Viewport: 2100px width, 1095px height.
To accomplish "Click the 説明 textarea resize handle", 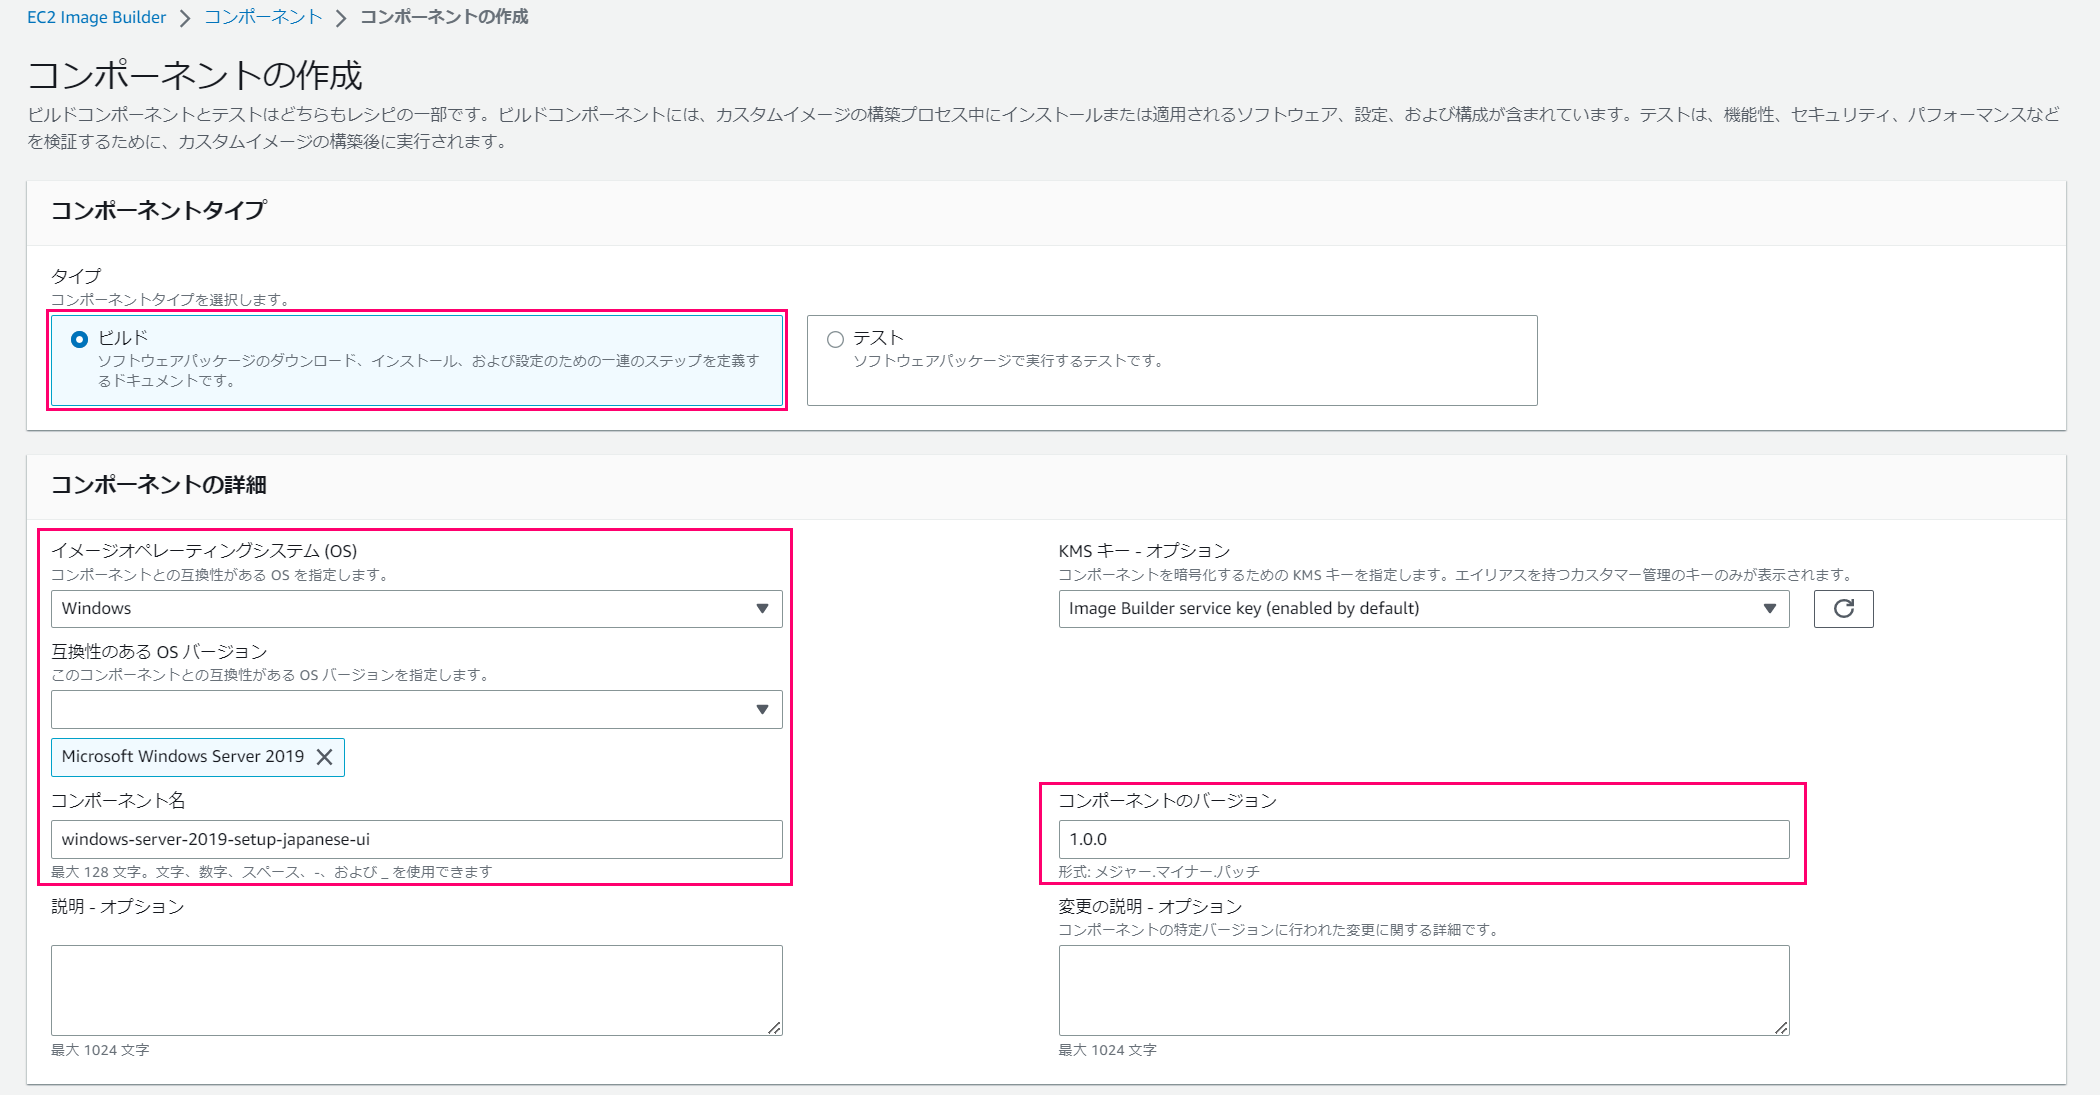I will (x=775, y=1028).
